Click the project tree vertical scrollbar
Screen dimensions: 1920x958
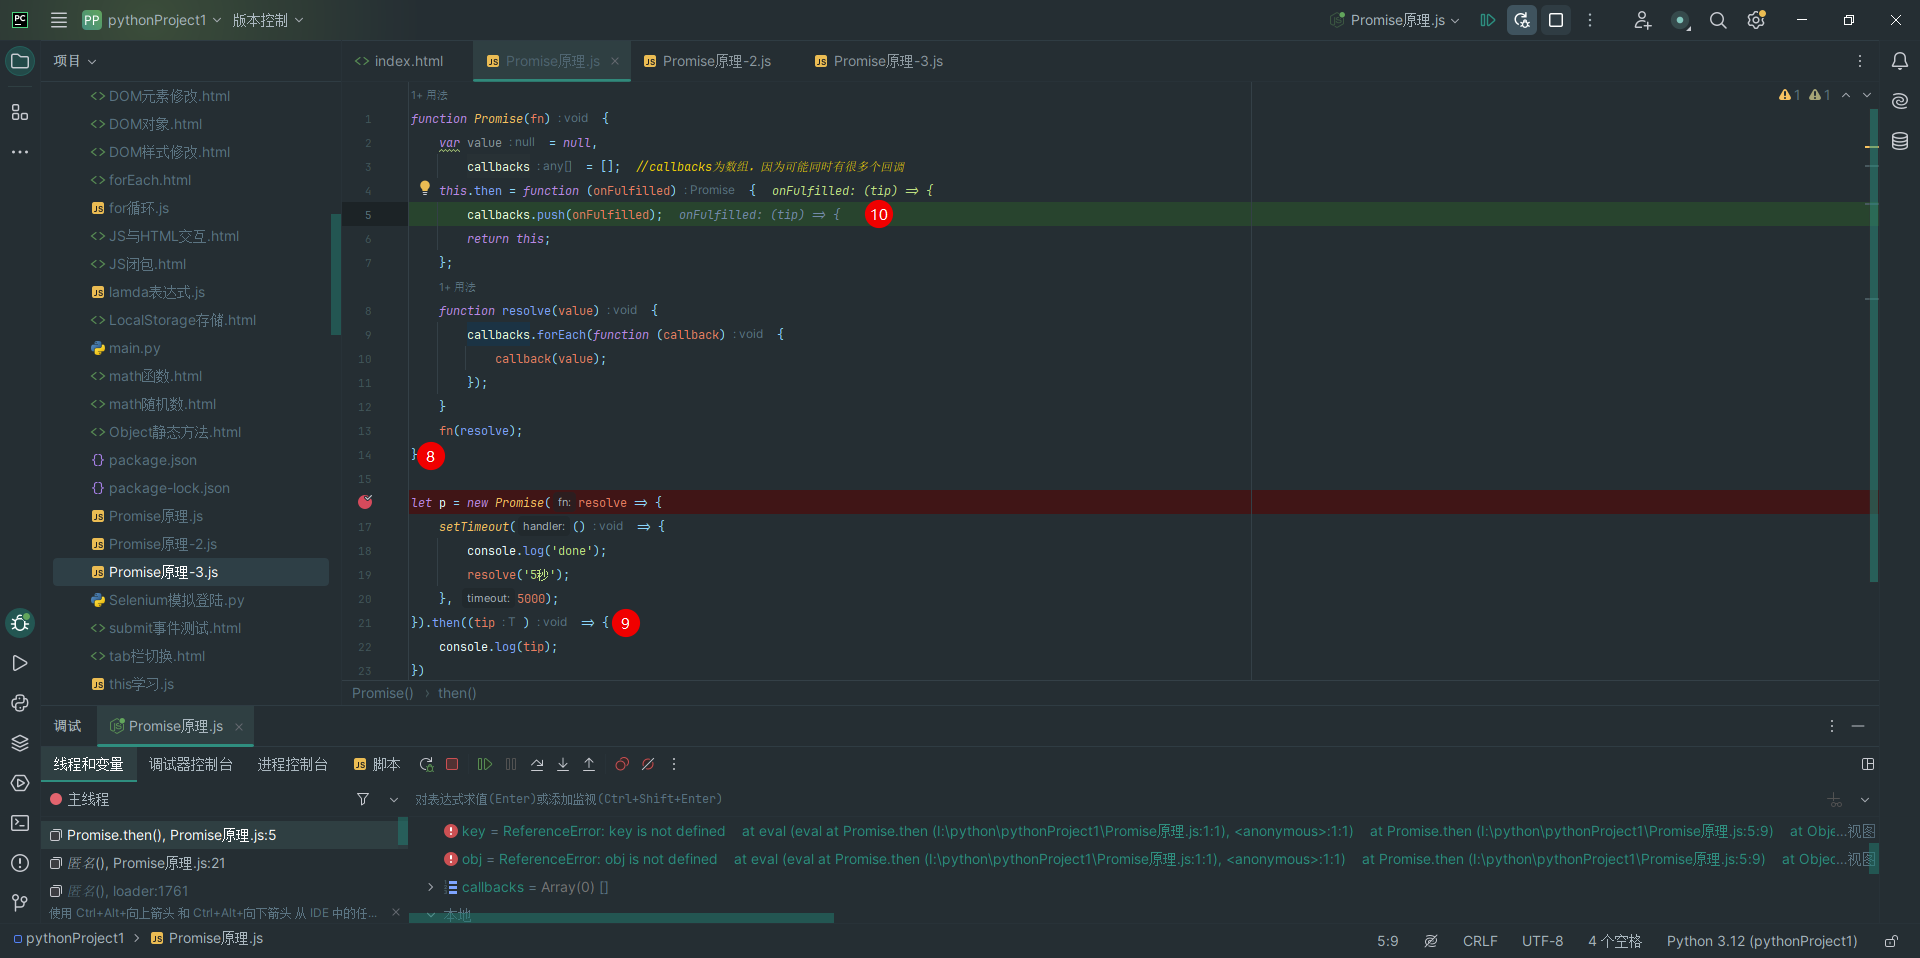[x=335, y=272]
